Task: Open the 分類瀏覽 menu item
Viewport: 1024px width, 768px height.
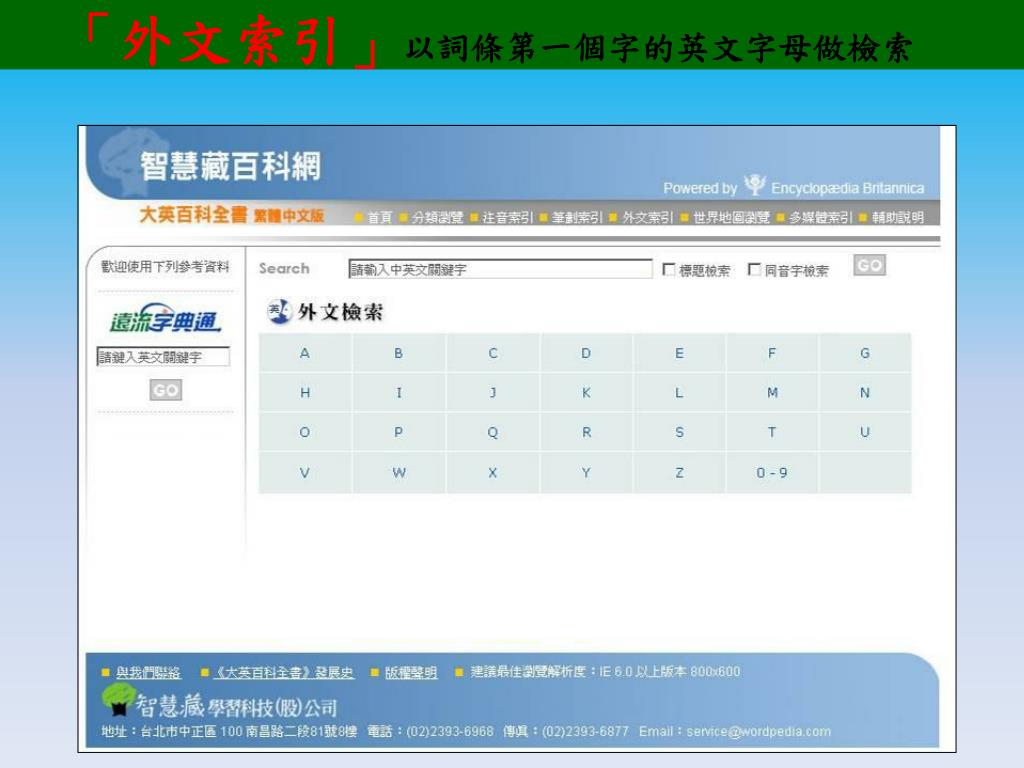Action: (x=437, y=217)
